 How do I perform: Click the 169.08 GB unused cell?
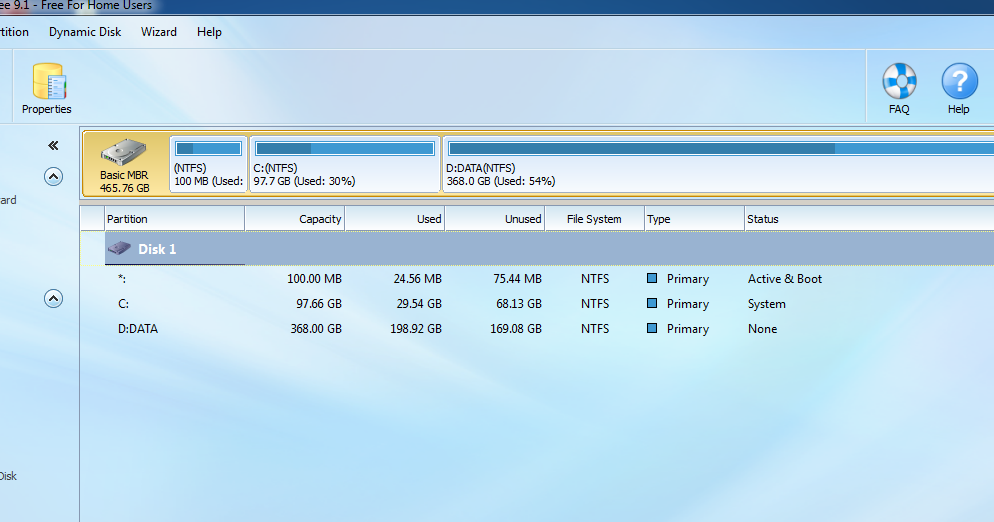(x=516, y=329)
